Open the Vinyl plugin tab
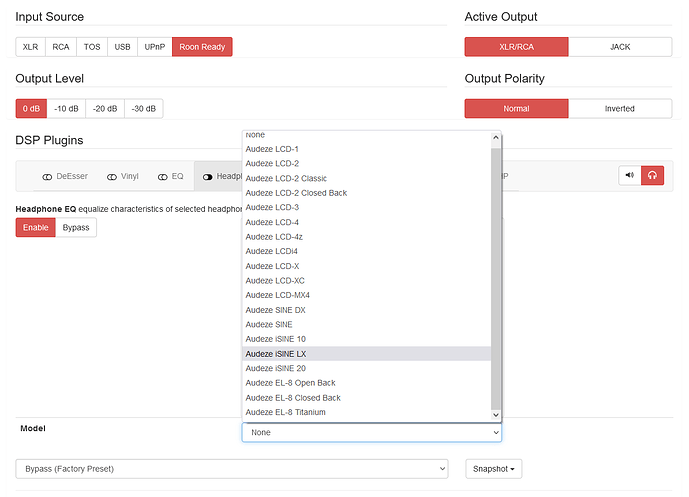 pos(123,176)
